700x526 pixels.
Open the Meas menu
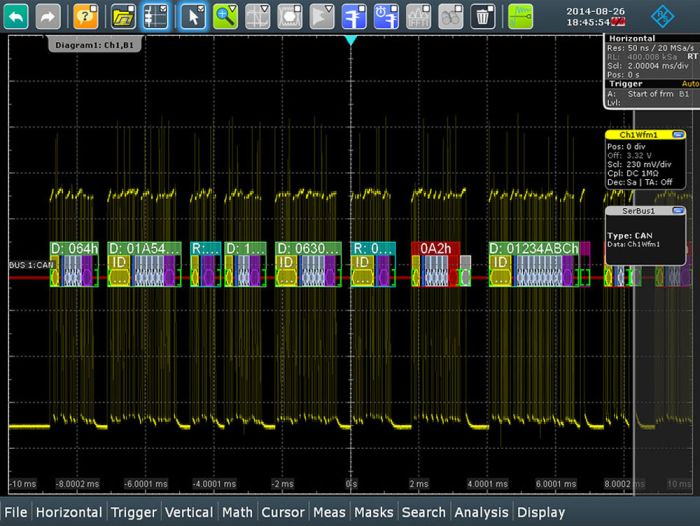coord(329,512)
